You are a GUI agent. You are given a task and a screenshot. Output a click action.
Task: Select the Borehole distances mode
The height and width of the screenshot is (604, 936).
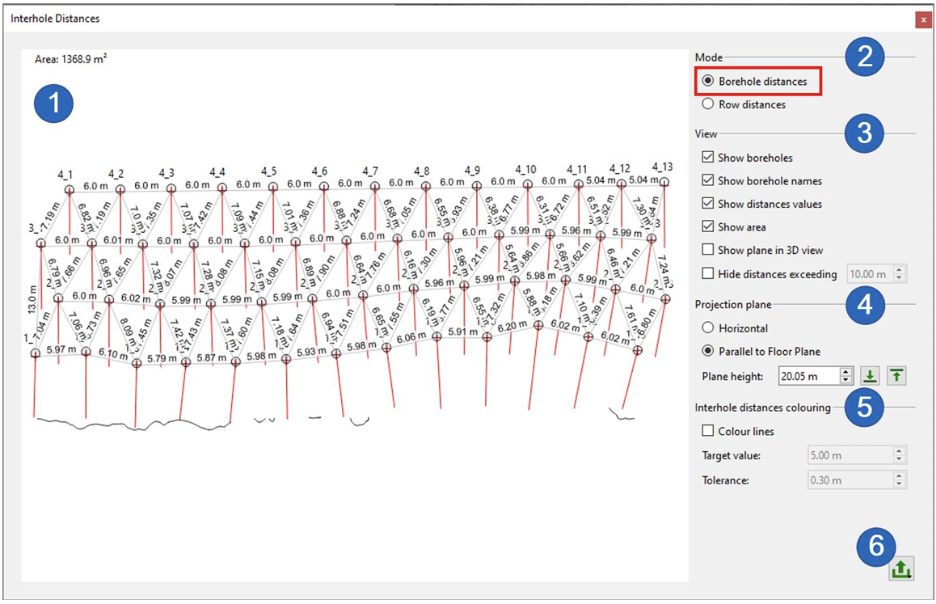[708, 81]
